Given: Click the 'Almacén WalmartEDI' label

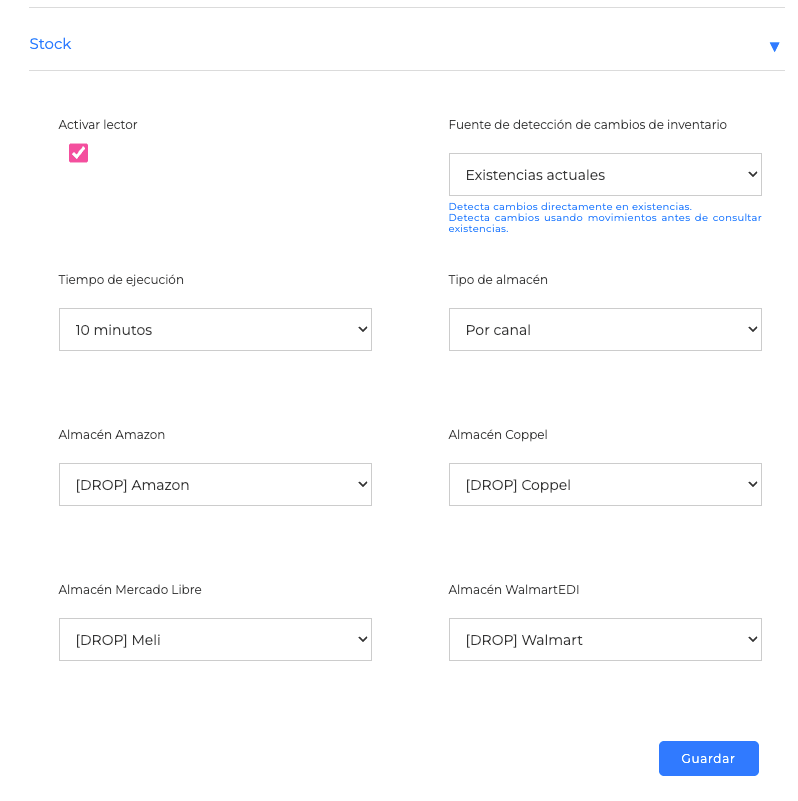Looking at the screenshot, I should click(x=513, y=590).
